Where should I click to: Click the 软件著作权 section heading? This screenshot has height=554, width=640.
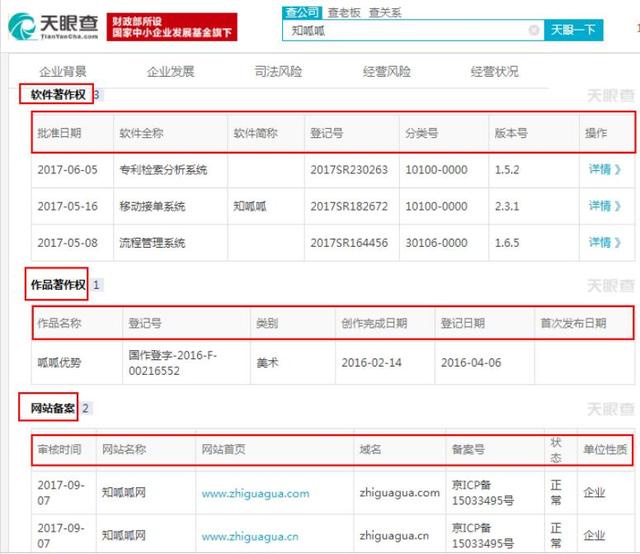58,95
